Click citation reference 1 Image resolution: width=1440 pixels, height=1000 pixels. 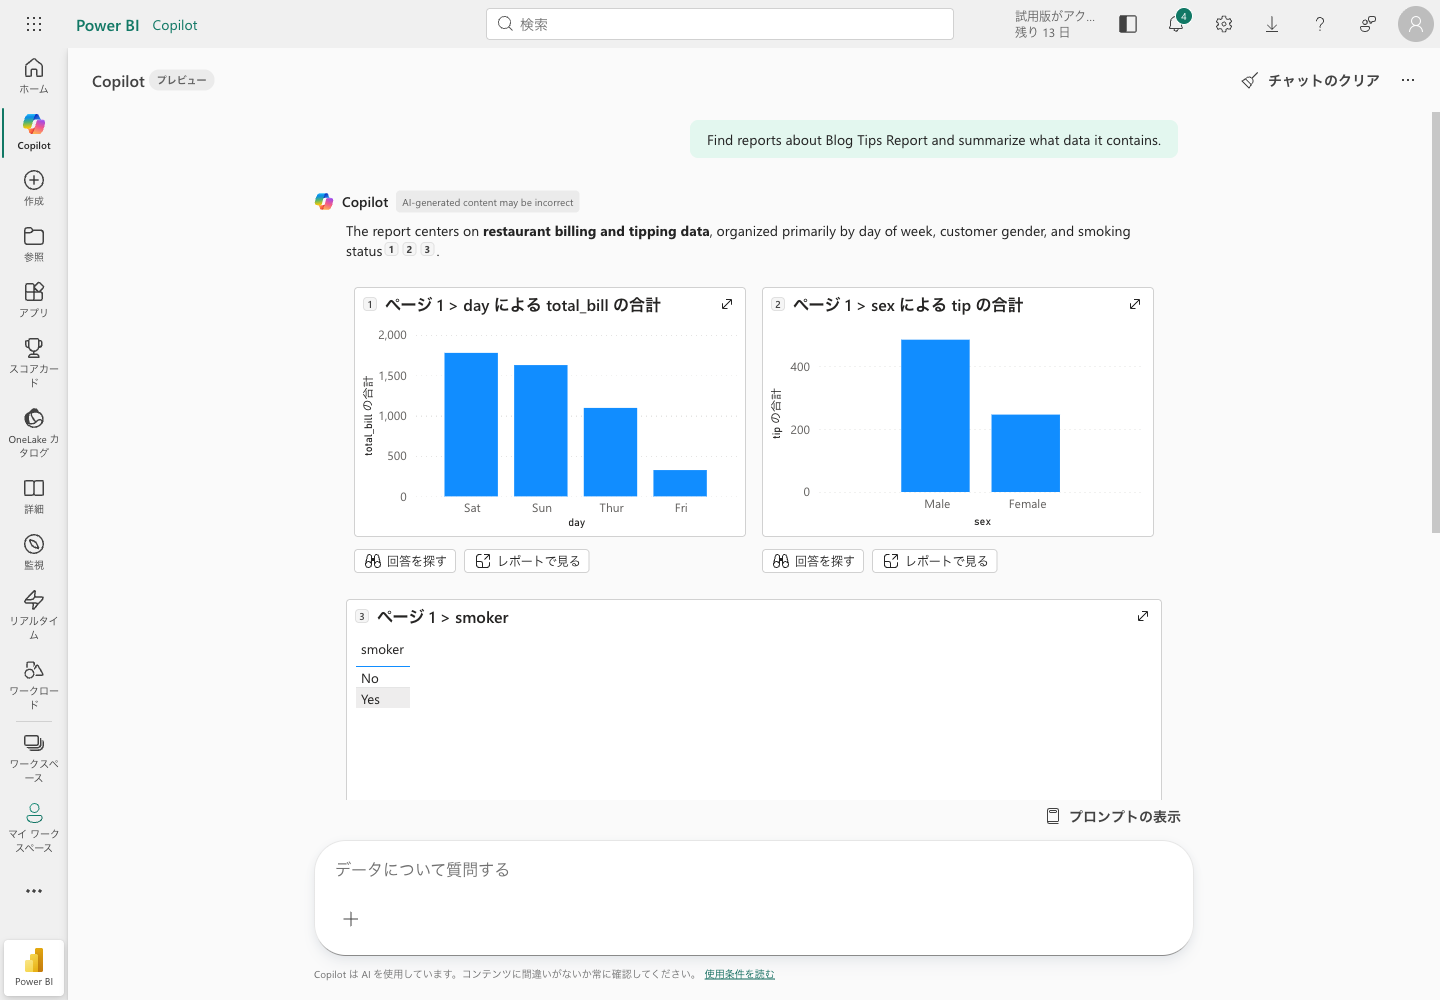[x=392, y=250]
